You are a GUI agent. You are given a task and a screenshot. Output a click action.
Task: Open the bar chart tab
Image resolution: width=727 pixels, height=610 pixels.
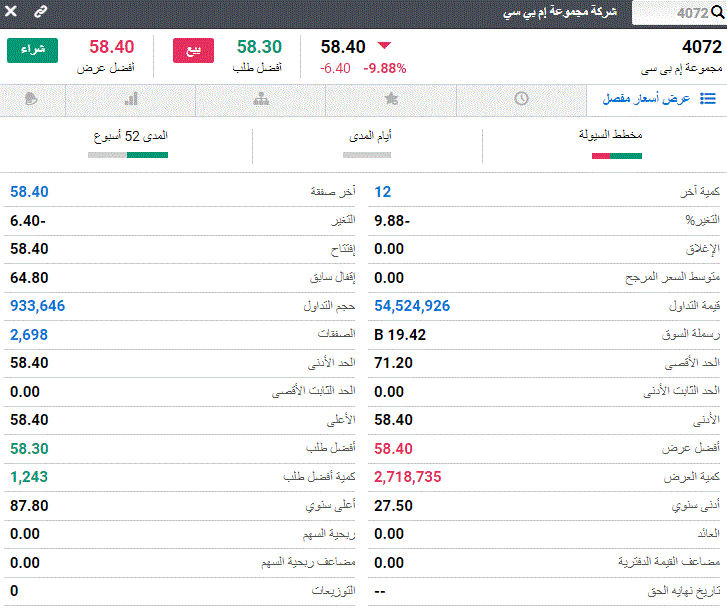tap(131, 99)
